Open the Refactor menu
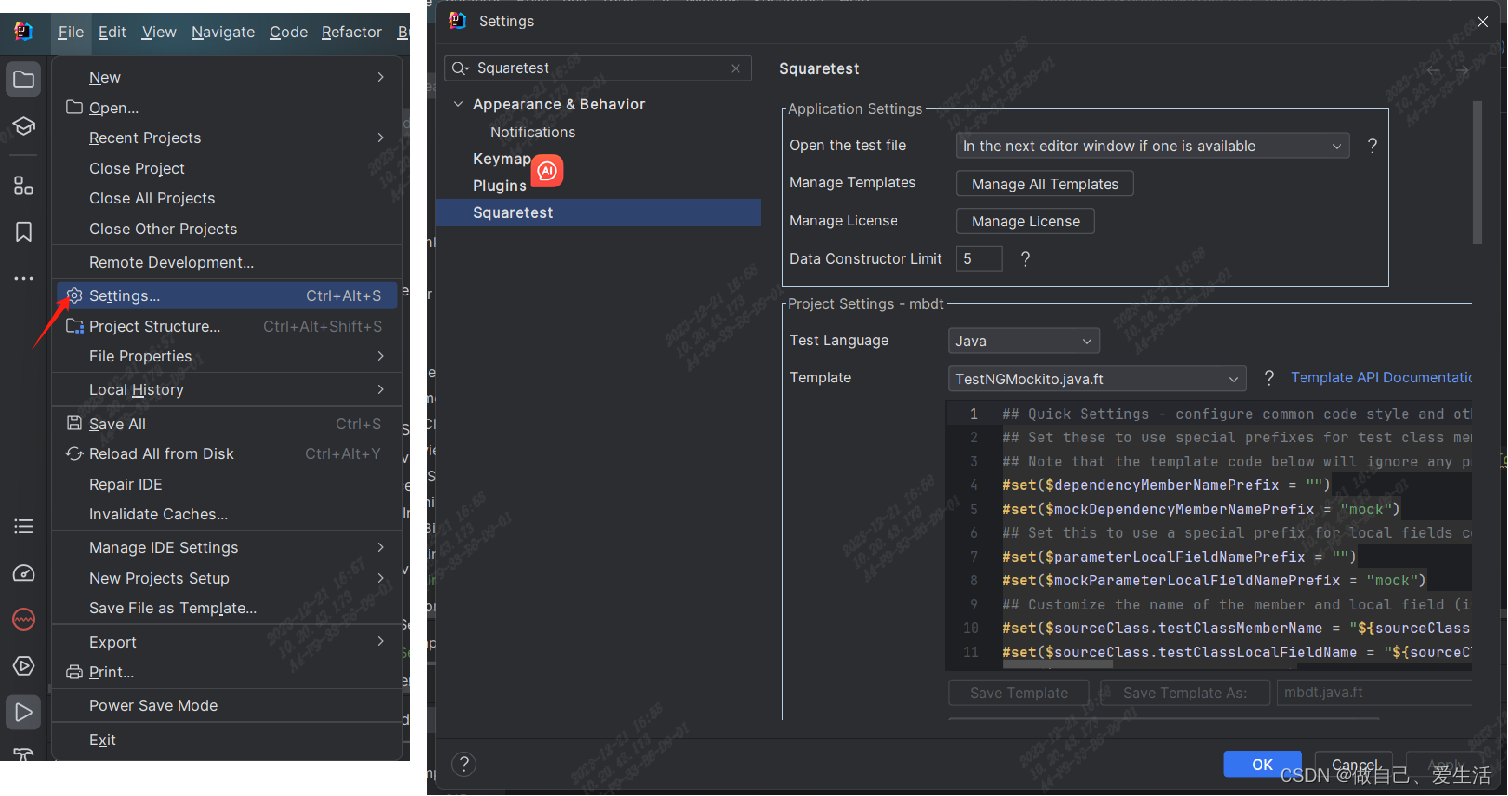Screen dimensions: 1508x796 (352, 32)
